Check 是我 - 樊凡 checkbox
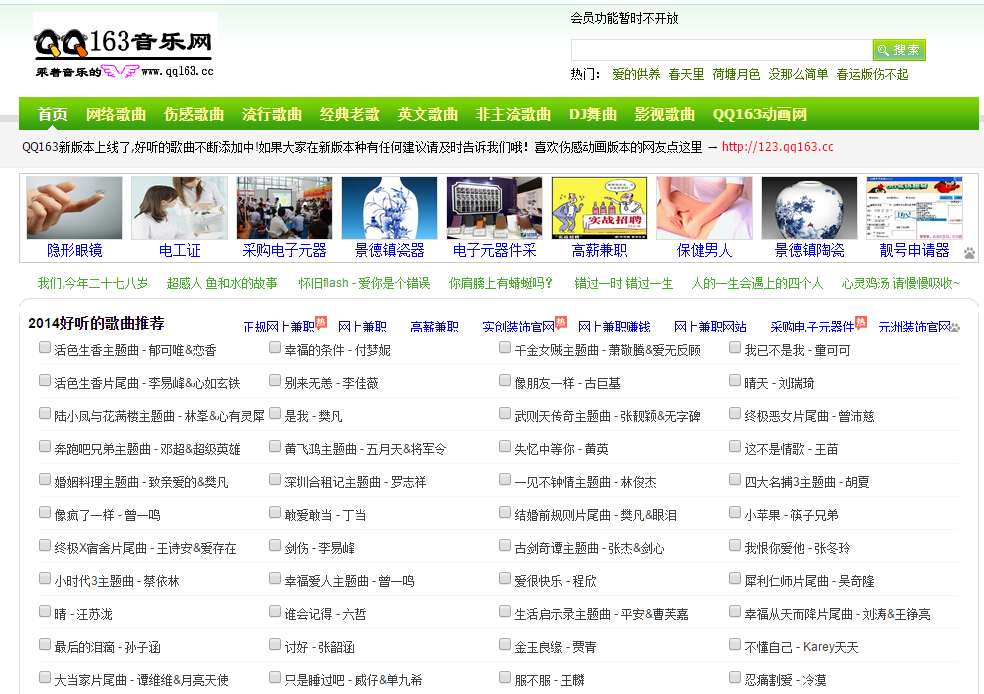The image size is (984, 694). [275, 413]
